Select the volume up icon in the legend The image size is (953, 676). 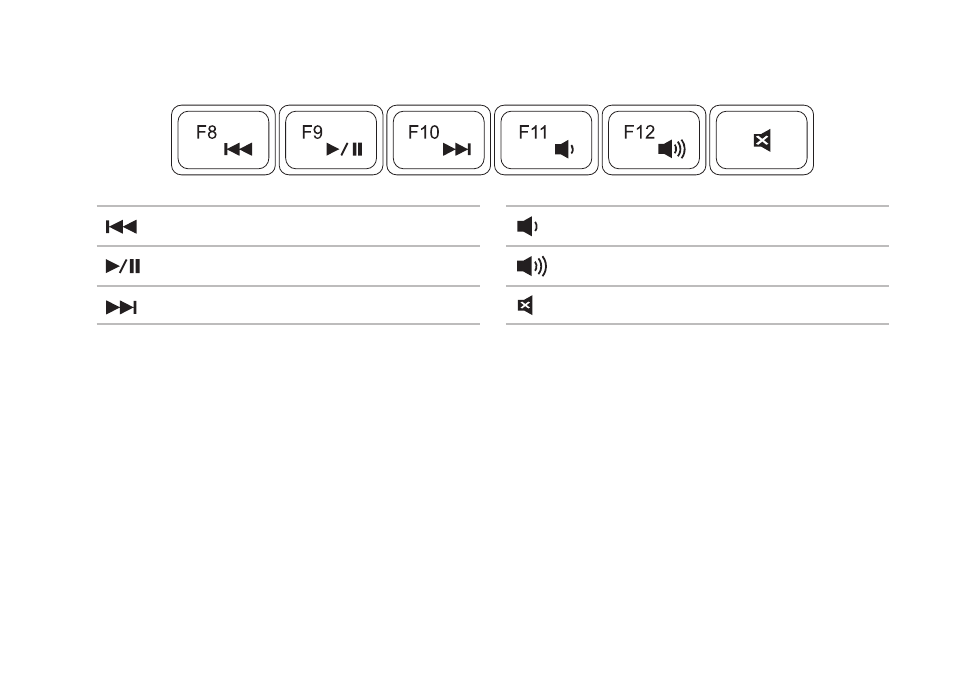tap(532, 266)
